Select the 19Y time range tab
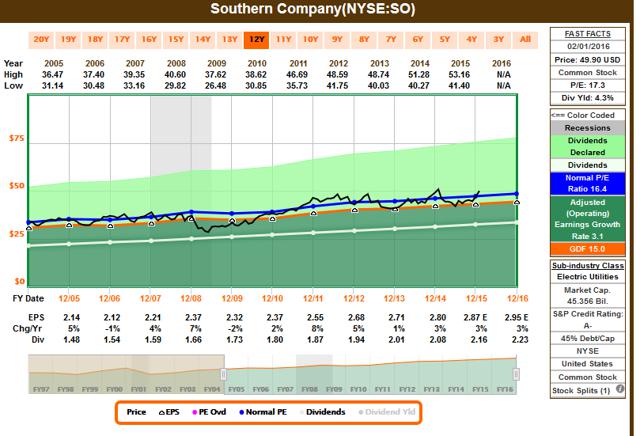Screen dimensions: 640x436 (x=68, y=40)
